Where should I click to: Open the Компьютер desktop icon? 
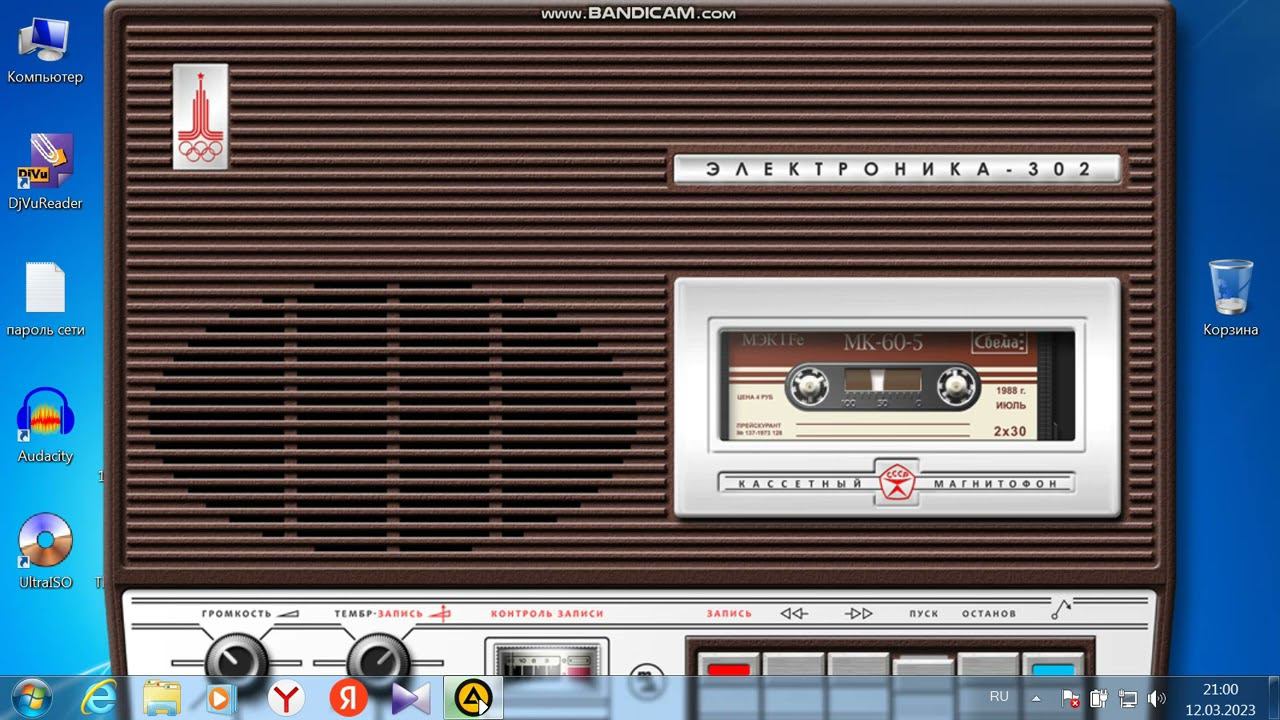(x=45, y=50)
